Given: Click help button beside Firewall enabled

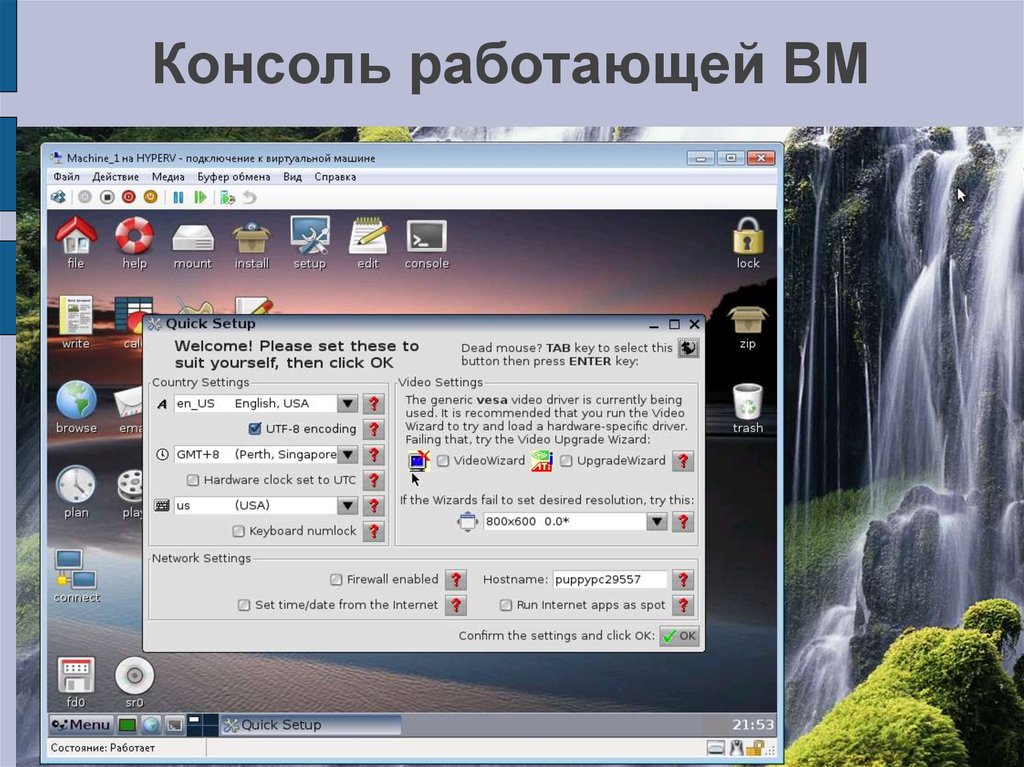Looking at the screenshot, I should [456, 579].
